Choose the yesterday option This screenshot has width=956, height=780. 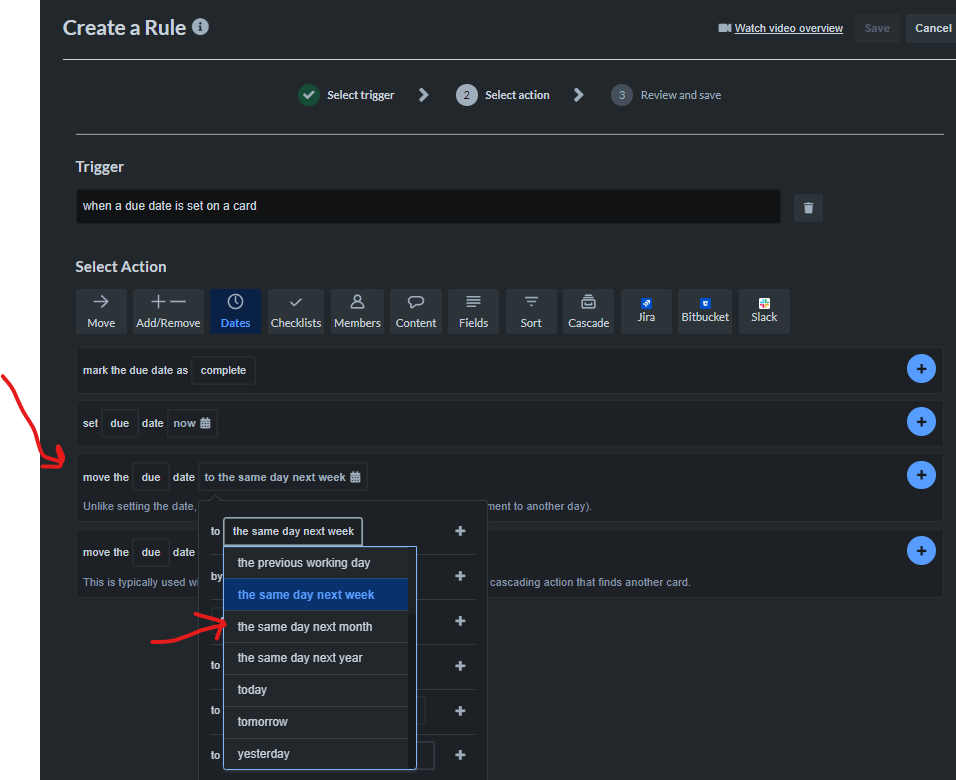(x=316, y=754)
